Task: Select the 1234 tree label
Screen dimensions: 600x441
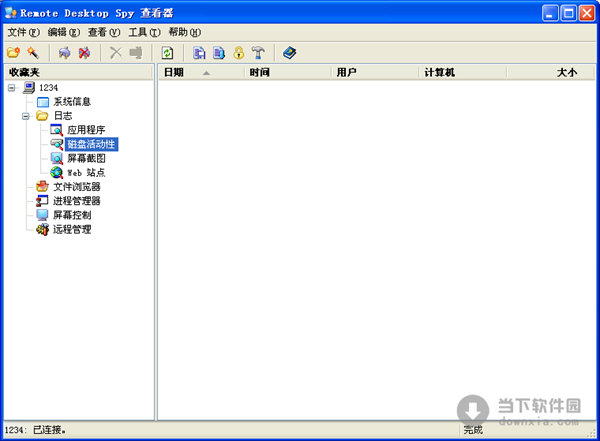Action: (48, 88)
